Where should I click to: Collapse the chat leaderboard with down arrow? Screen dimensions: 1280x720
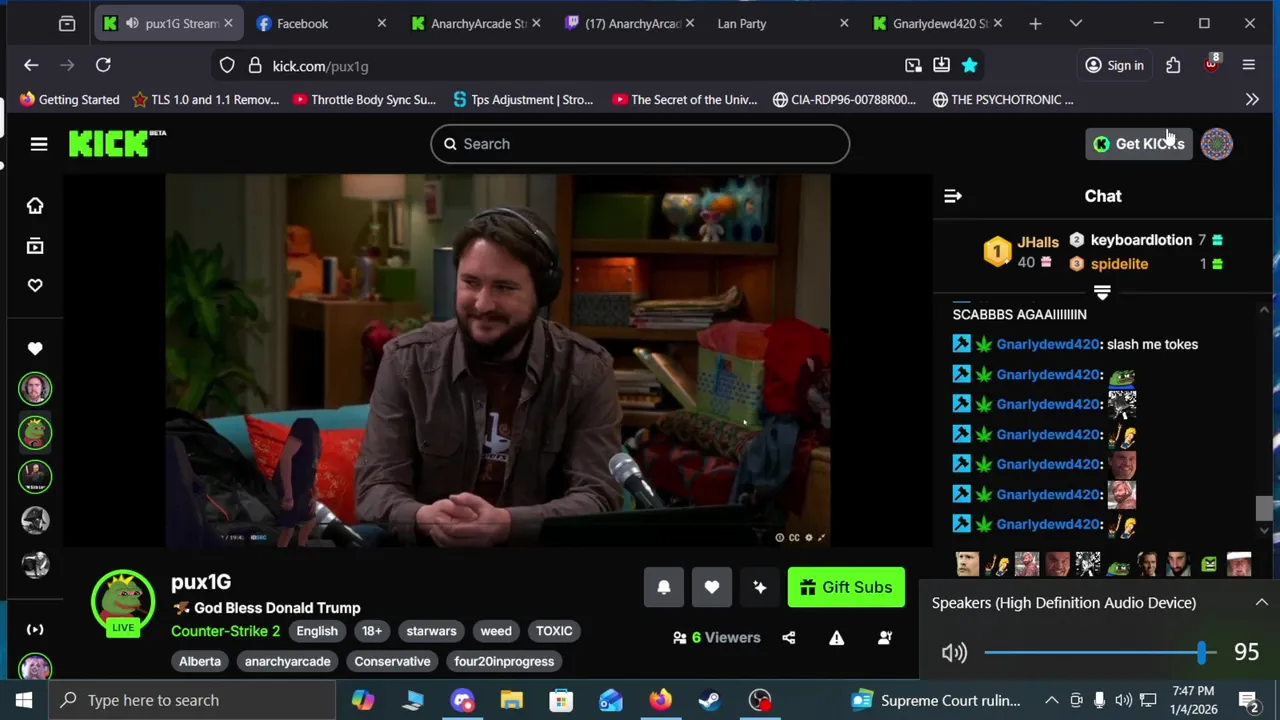[x=1102, y=292]
